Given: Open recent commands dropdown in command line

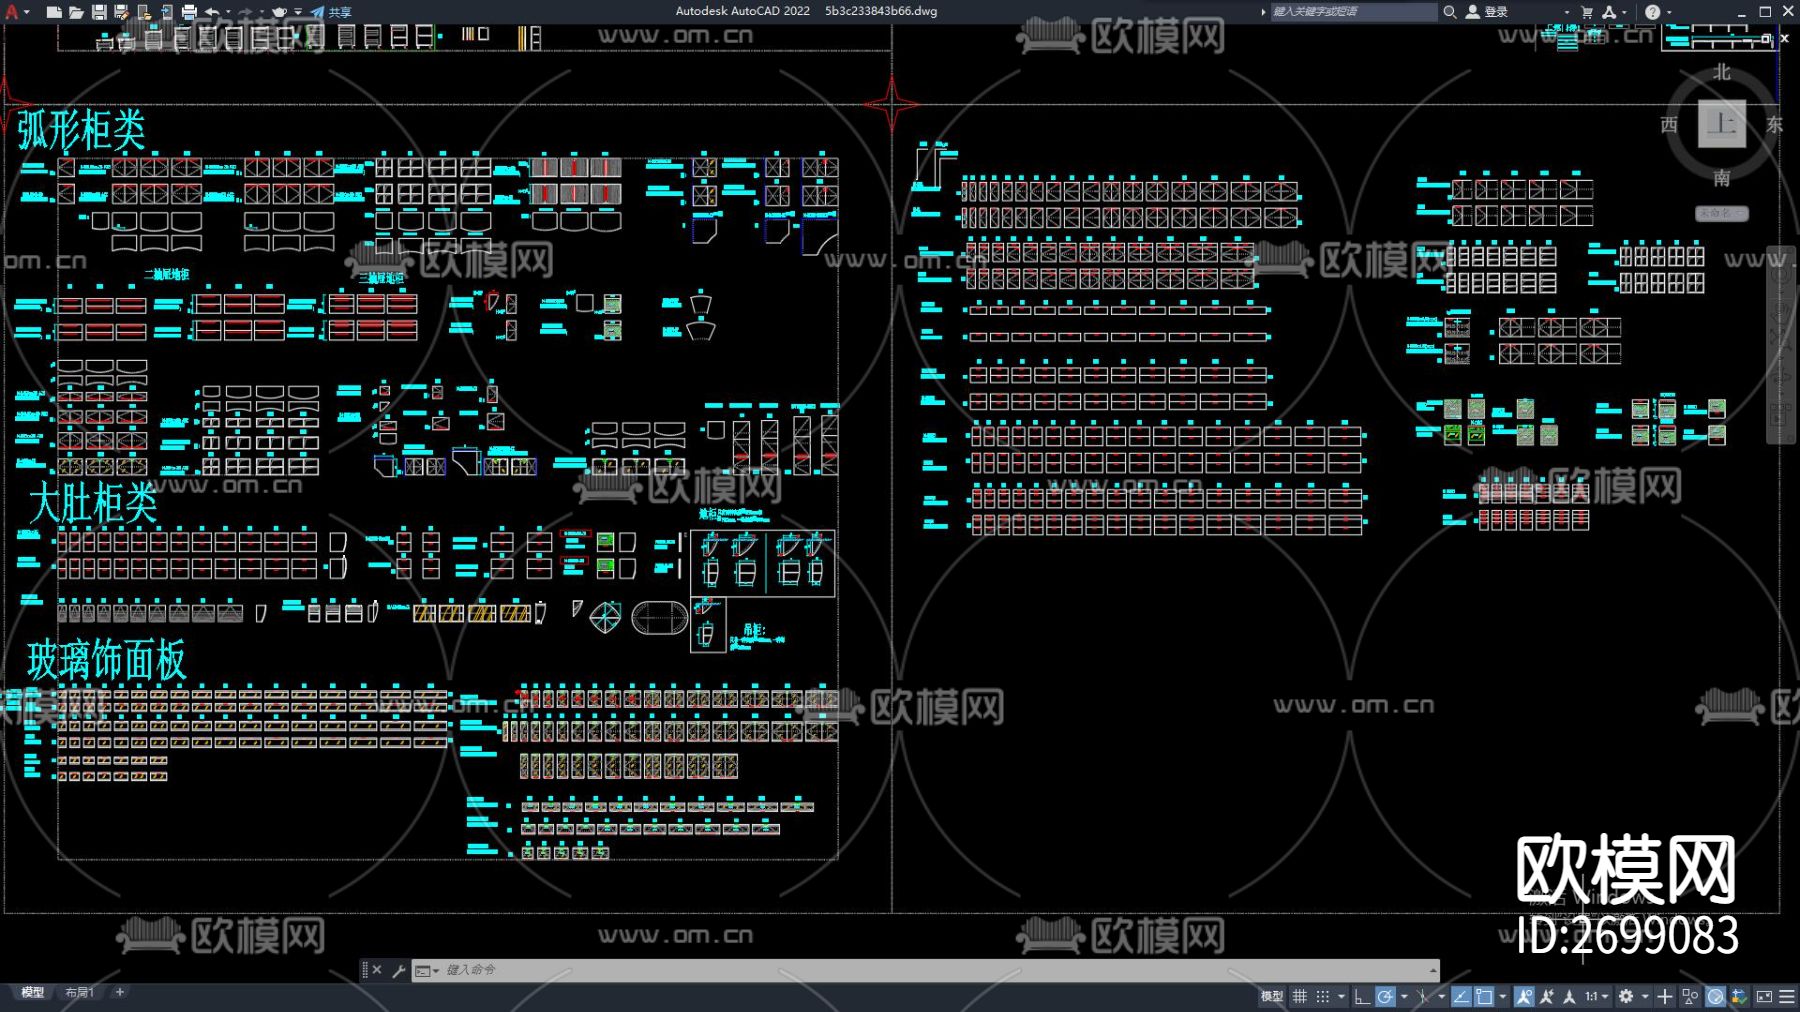Looking at the screenshot, I should click(x=427, y=970).
